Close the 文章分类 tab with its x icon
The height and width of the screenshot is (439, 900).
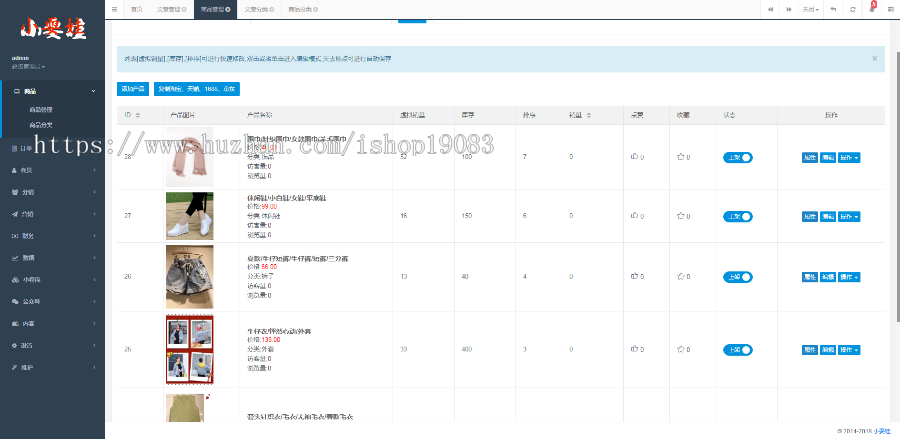271,10
